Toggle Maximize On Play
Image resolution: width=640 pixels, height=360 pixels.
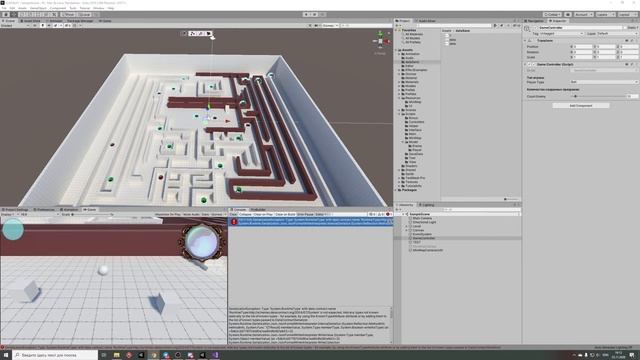point(168,214)
